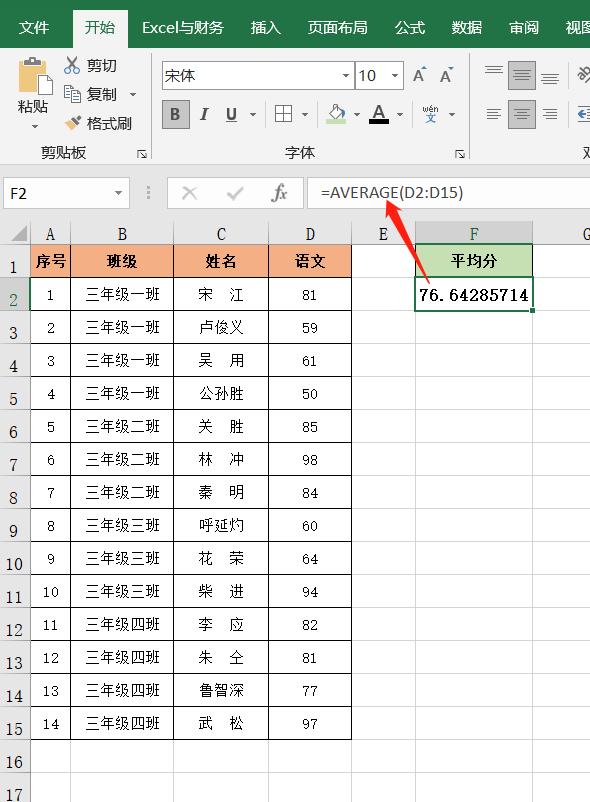
Task: Switch to 页面布局 tab
Action: (x=337, y=27)
